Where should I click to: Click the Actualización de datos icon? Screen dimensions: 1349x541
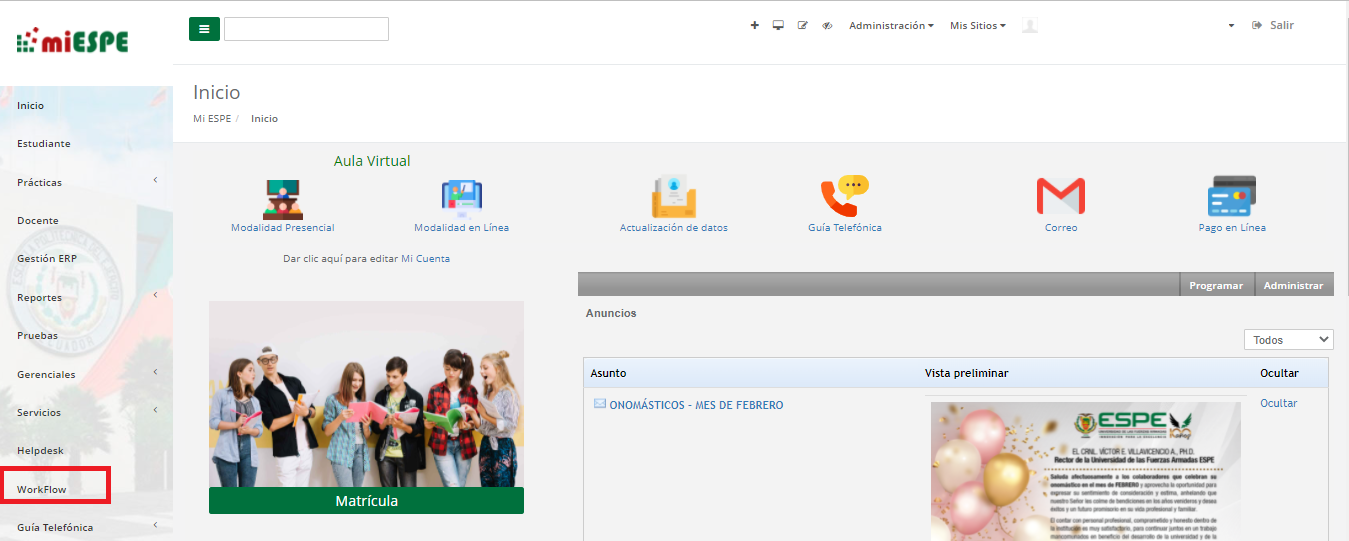point(673,197)
